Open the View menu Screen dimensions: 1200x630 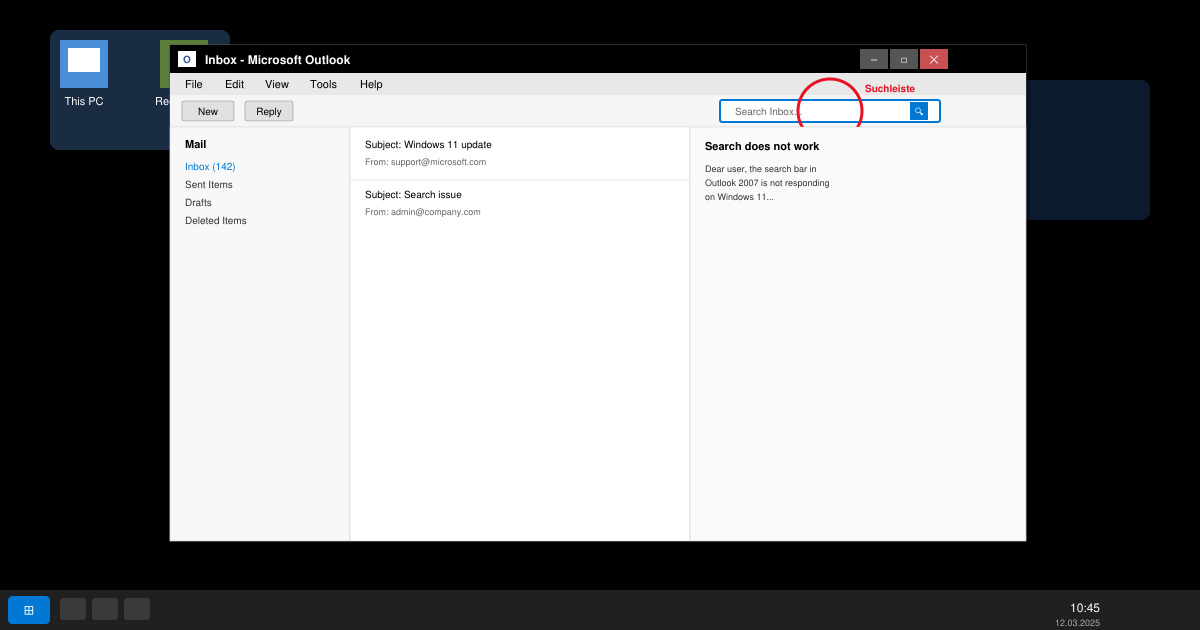click(277, 85)
